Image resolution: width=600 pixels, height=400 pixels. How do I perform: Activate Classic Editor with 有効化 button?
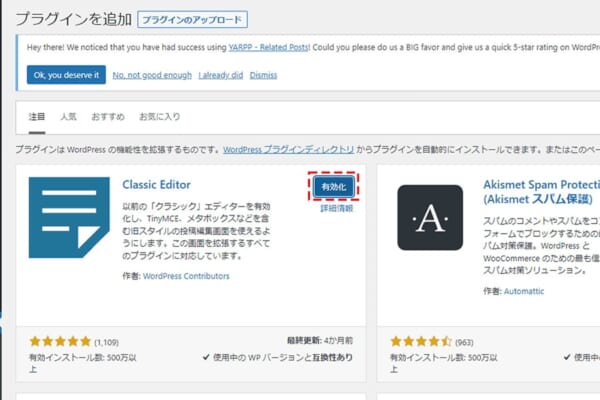[x=334, y=186]
